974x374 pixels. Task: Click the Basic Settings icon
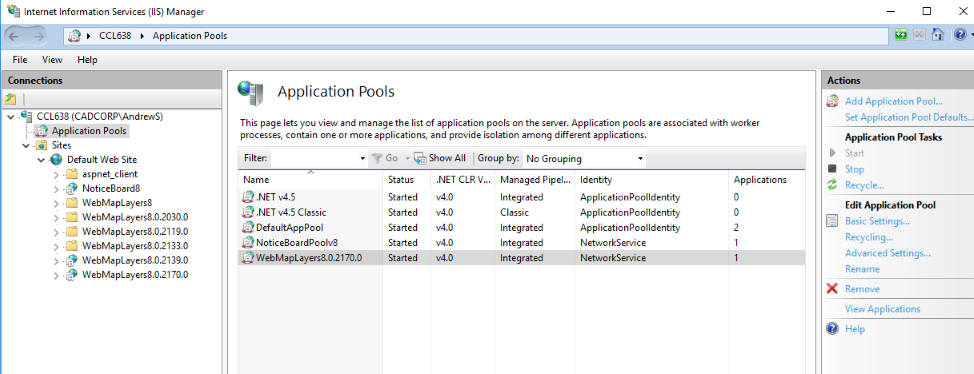832,221
